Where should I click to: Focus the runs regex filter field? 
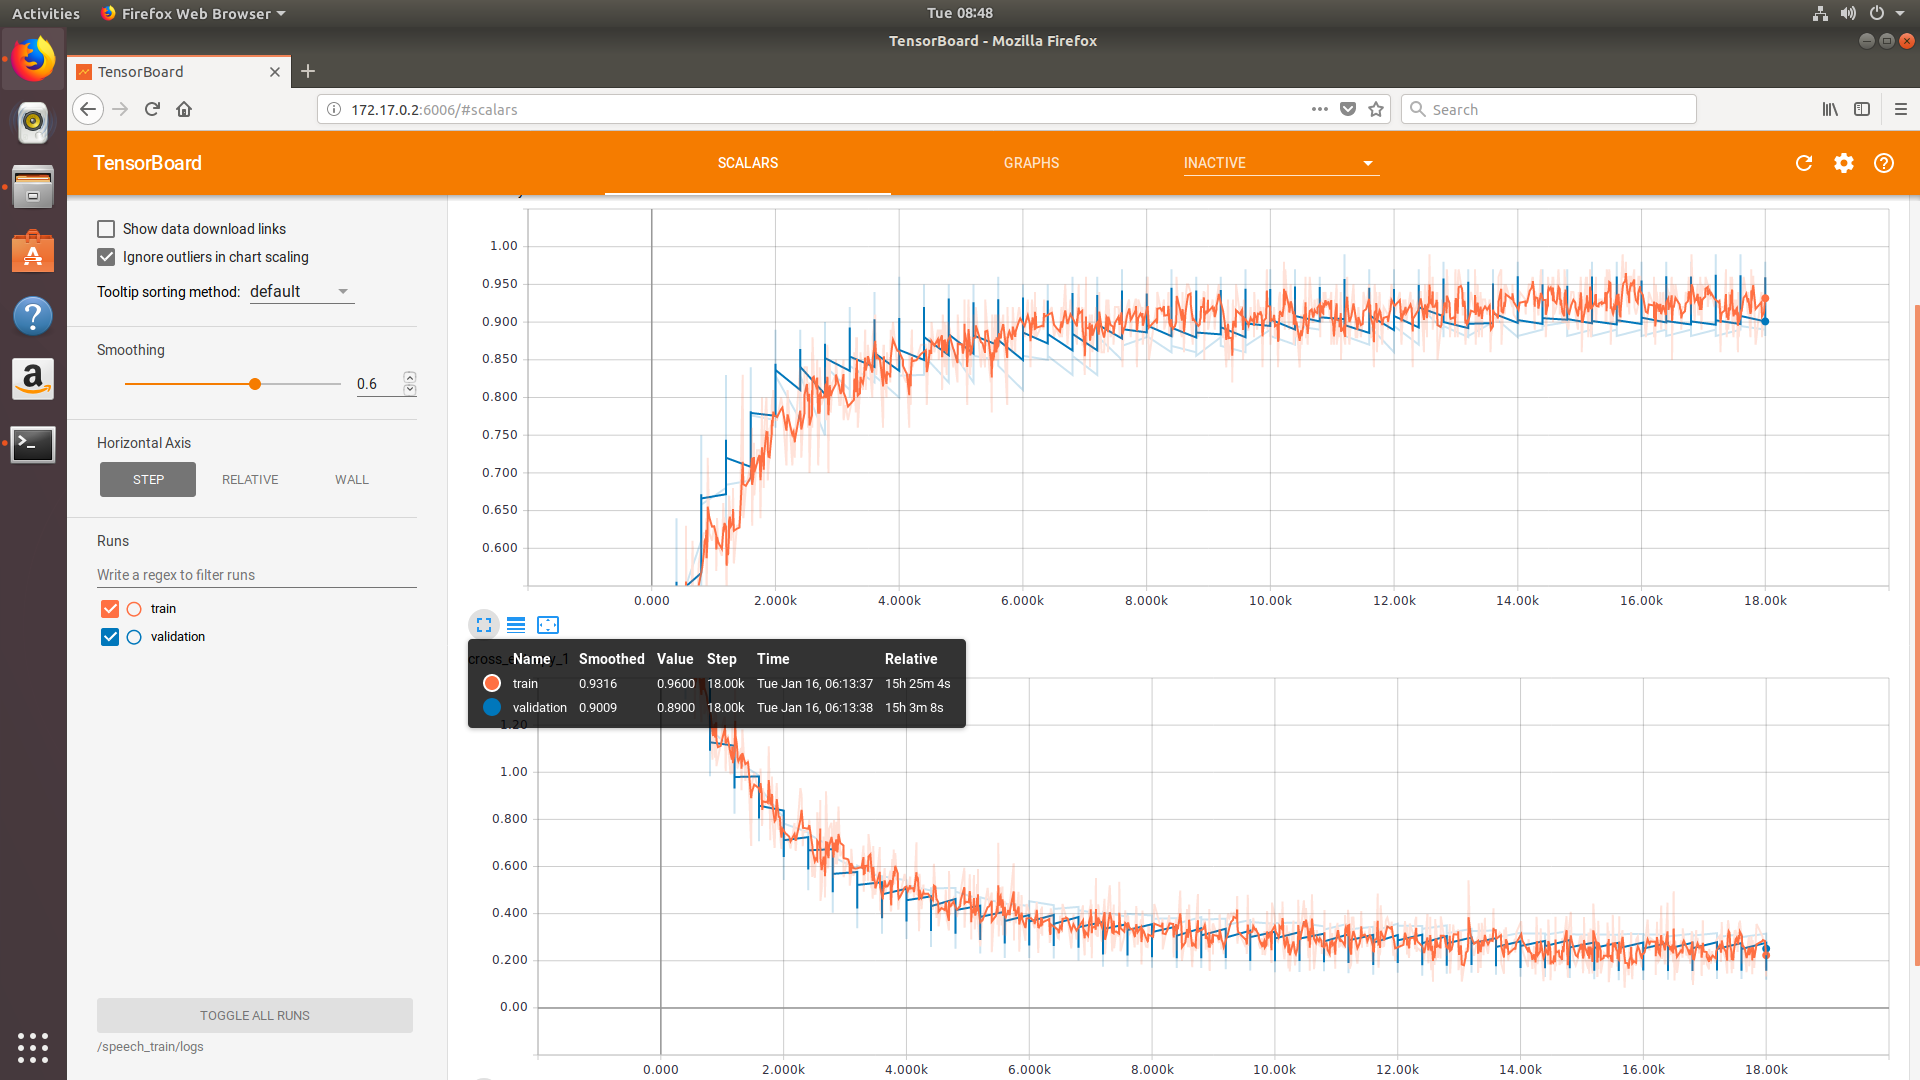pyautogui.click(x=256, y=575)
